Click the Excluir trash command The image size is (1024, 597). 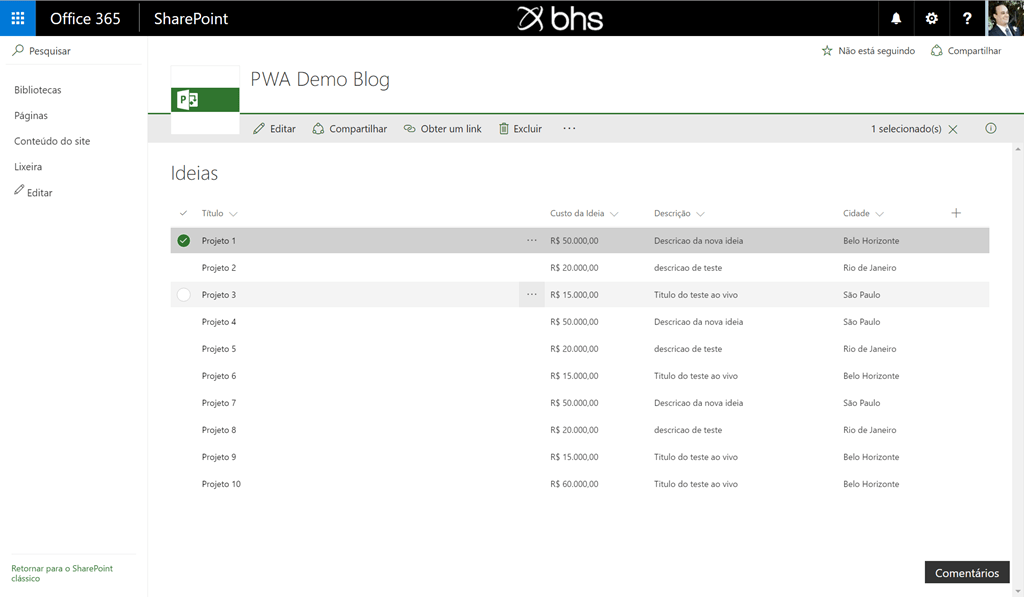520,129
